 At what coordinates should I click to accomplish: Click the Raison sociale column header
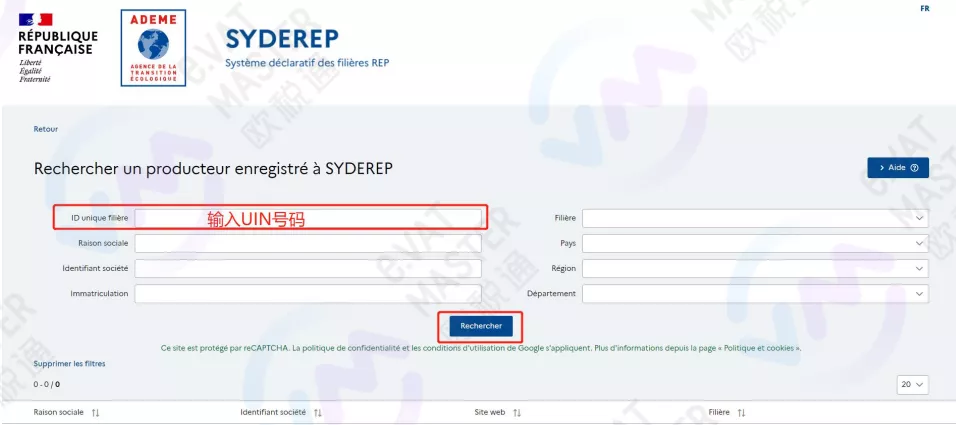(x=59, y=412)
